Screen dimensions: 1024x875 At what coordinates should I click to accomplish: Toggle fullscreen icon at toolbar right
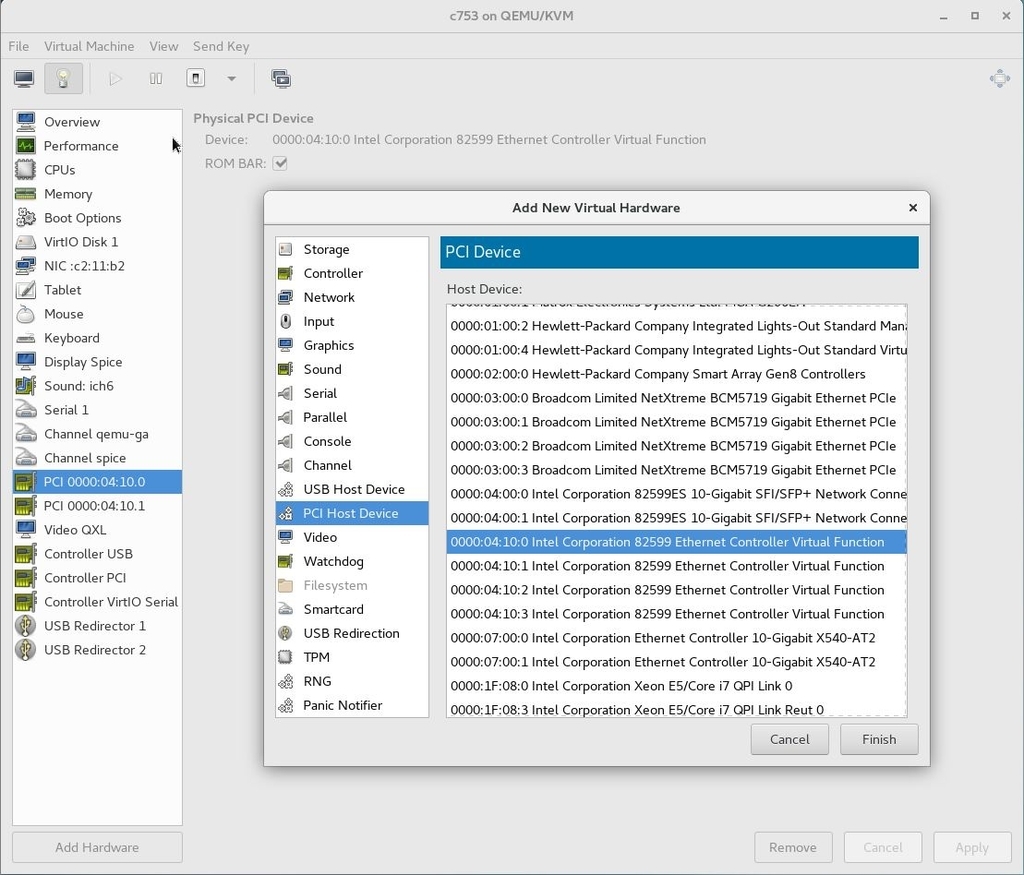pyautogui.click(x=999, y=79)
